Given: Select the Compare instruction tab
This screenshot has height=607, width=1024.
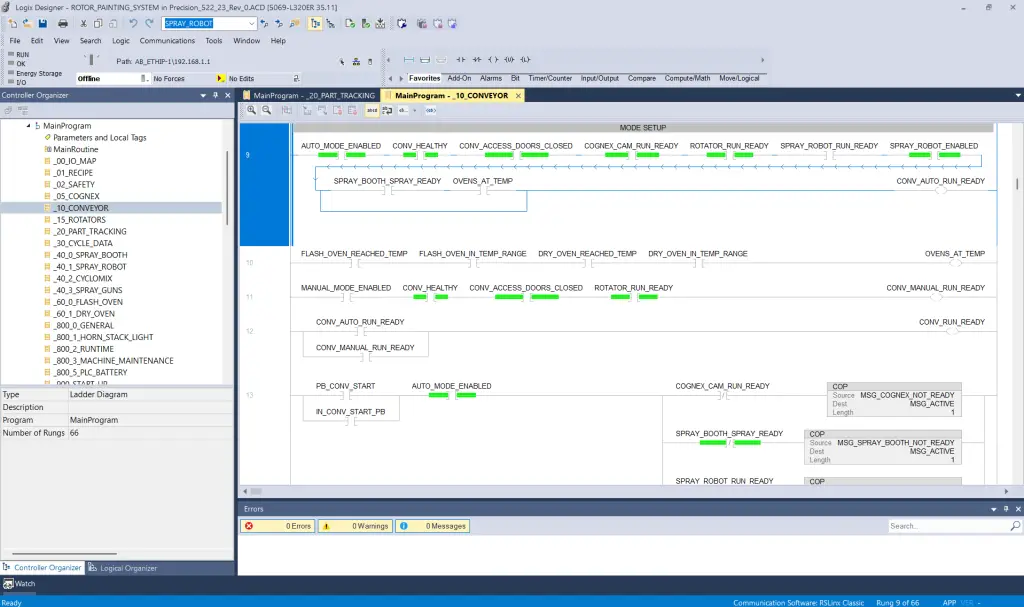Looking at the screenshot, I should coord(641,78).
